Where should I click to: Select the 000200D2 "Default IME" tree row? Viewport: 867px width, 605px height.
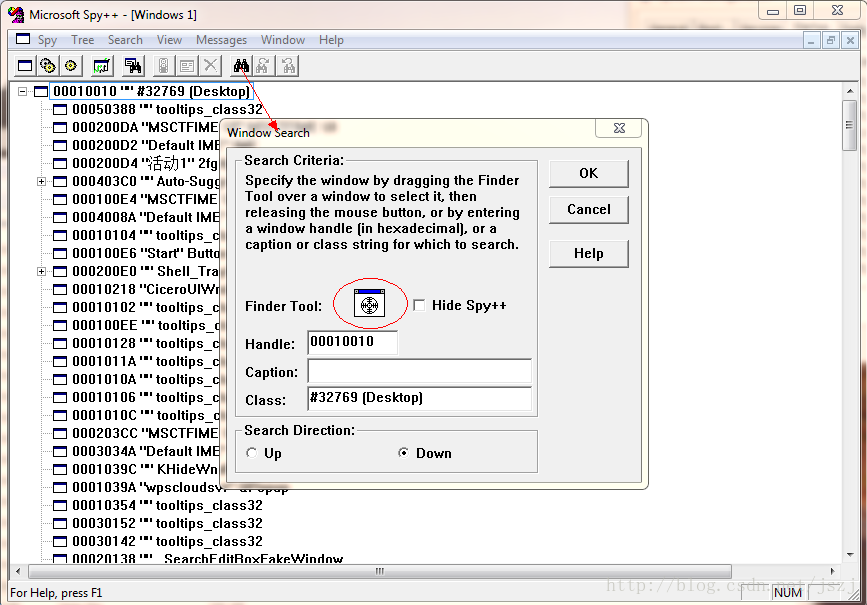(145, 145)
